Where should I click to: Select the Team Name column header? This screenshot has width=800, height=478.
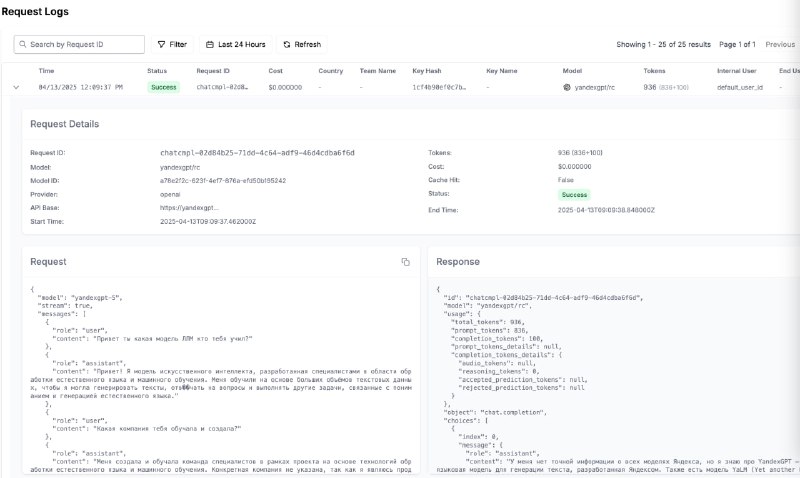click(378, 71)
